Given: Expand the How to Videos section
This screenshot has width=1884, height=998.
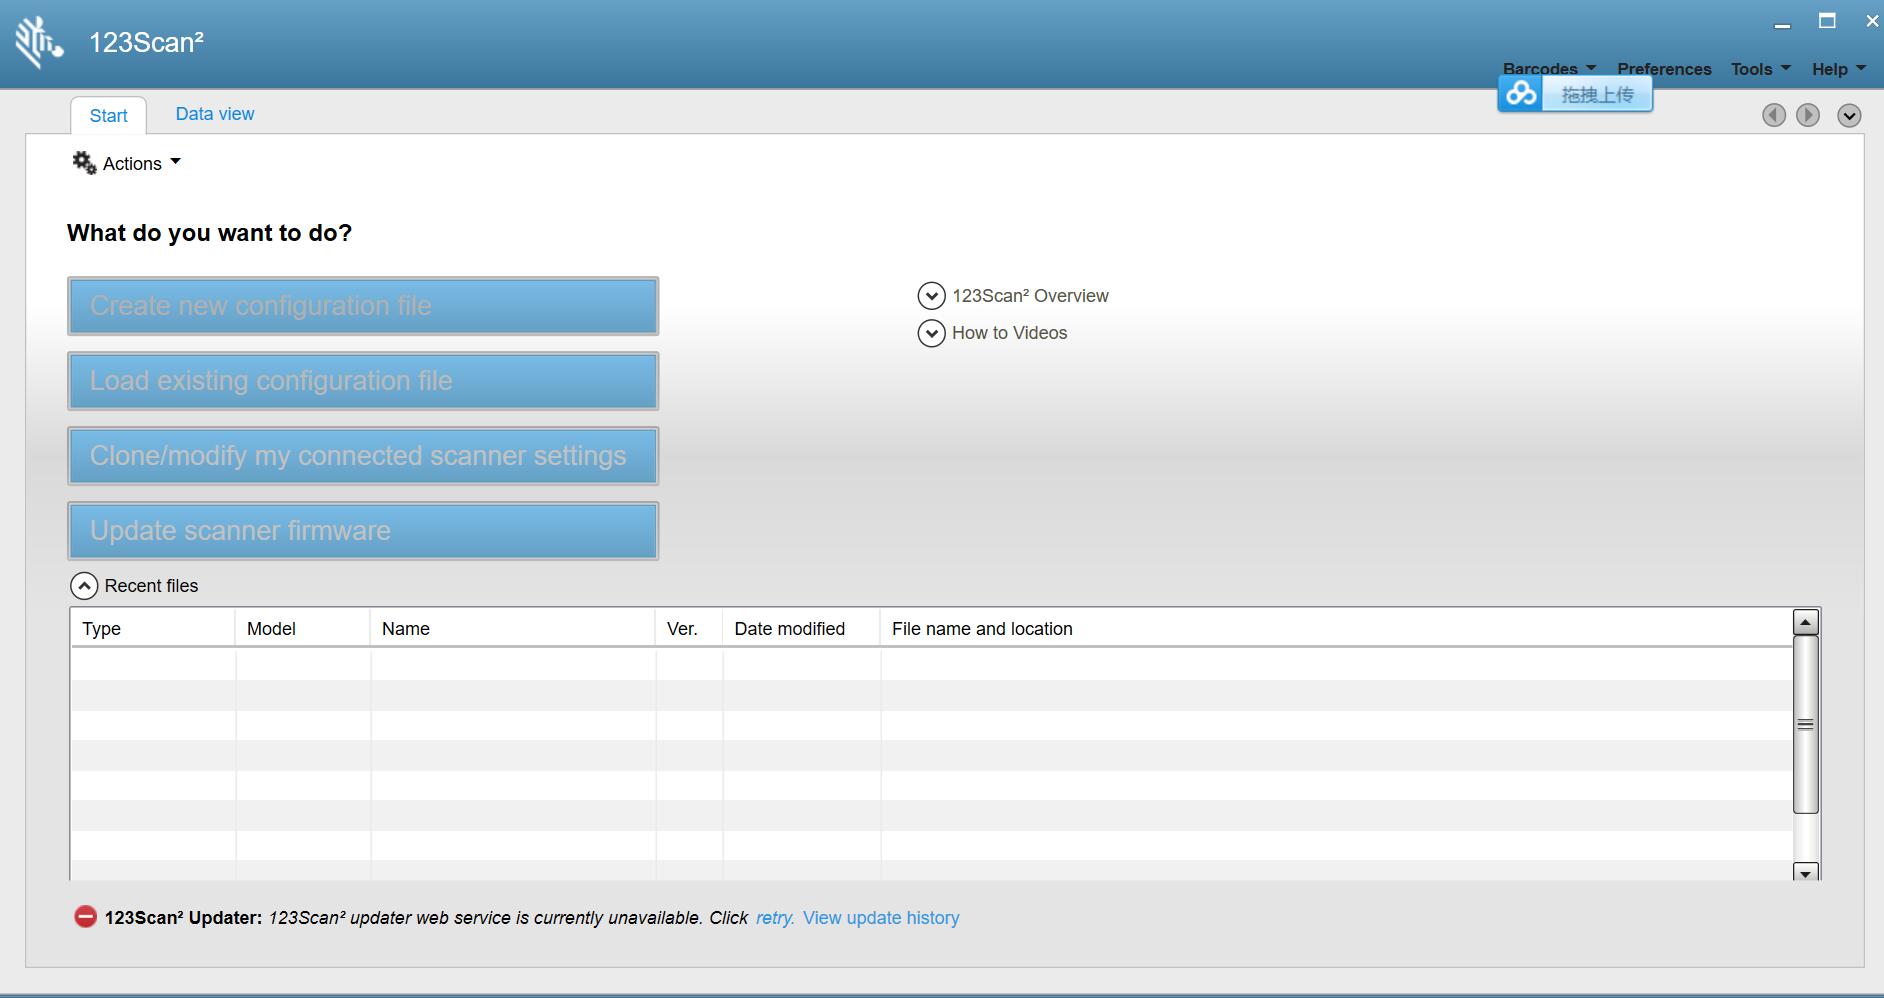Looking at the screenshot, I should pos(931,333).
